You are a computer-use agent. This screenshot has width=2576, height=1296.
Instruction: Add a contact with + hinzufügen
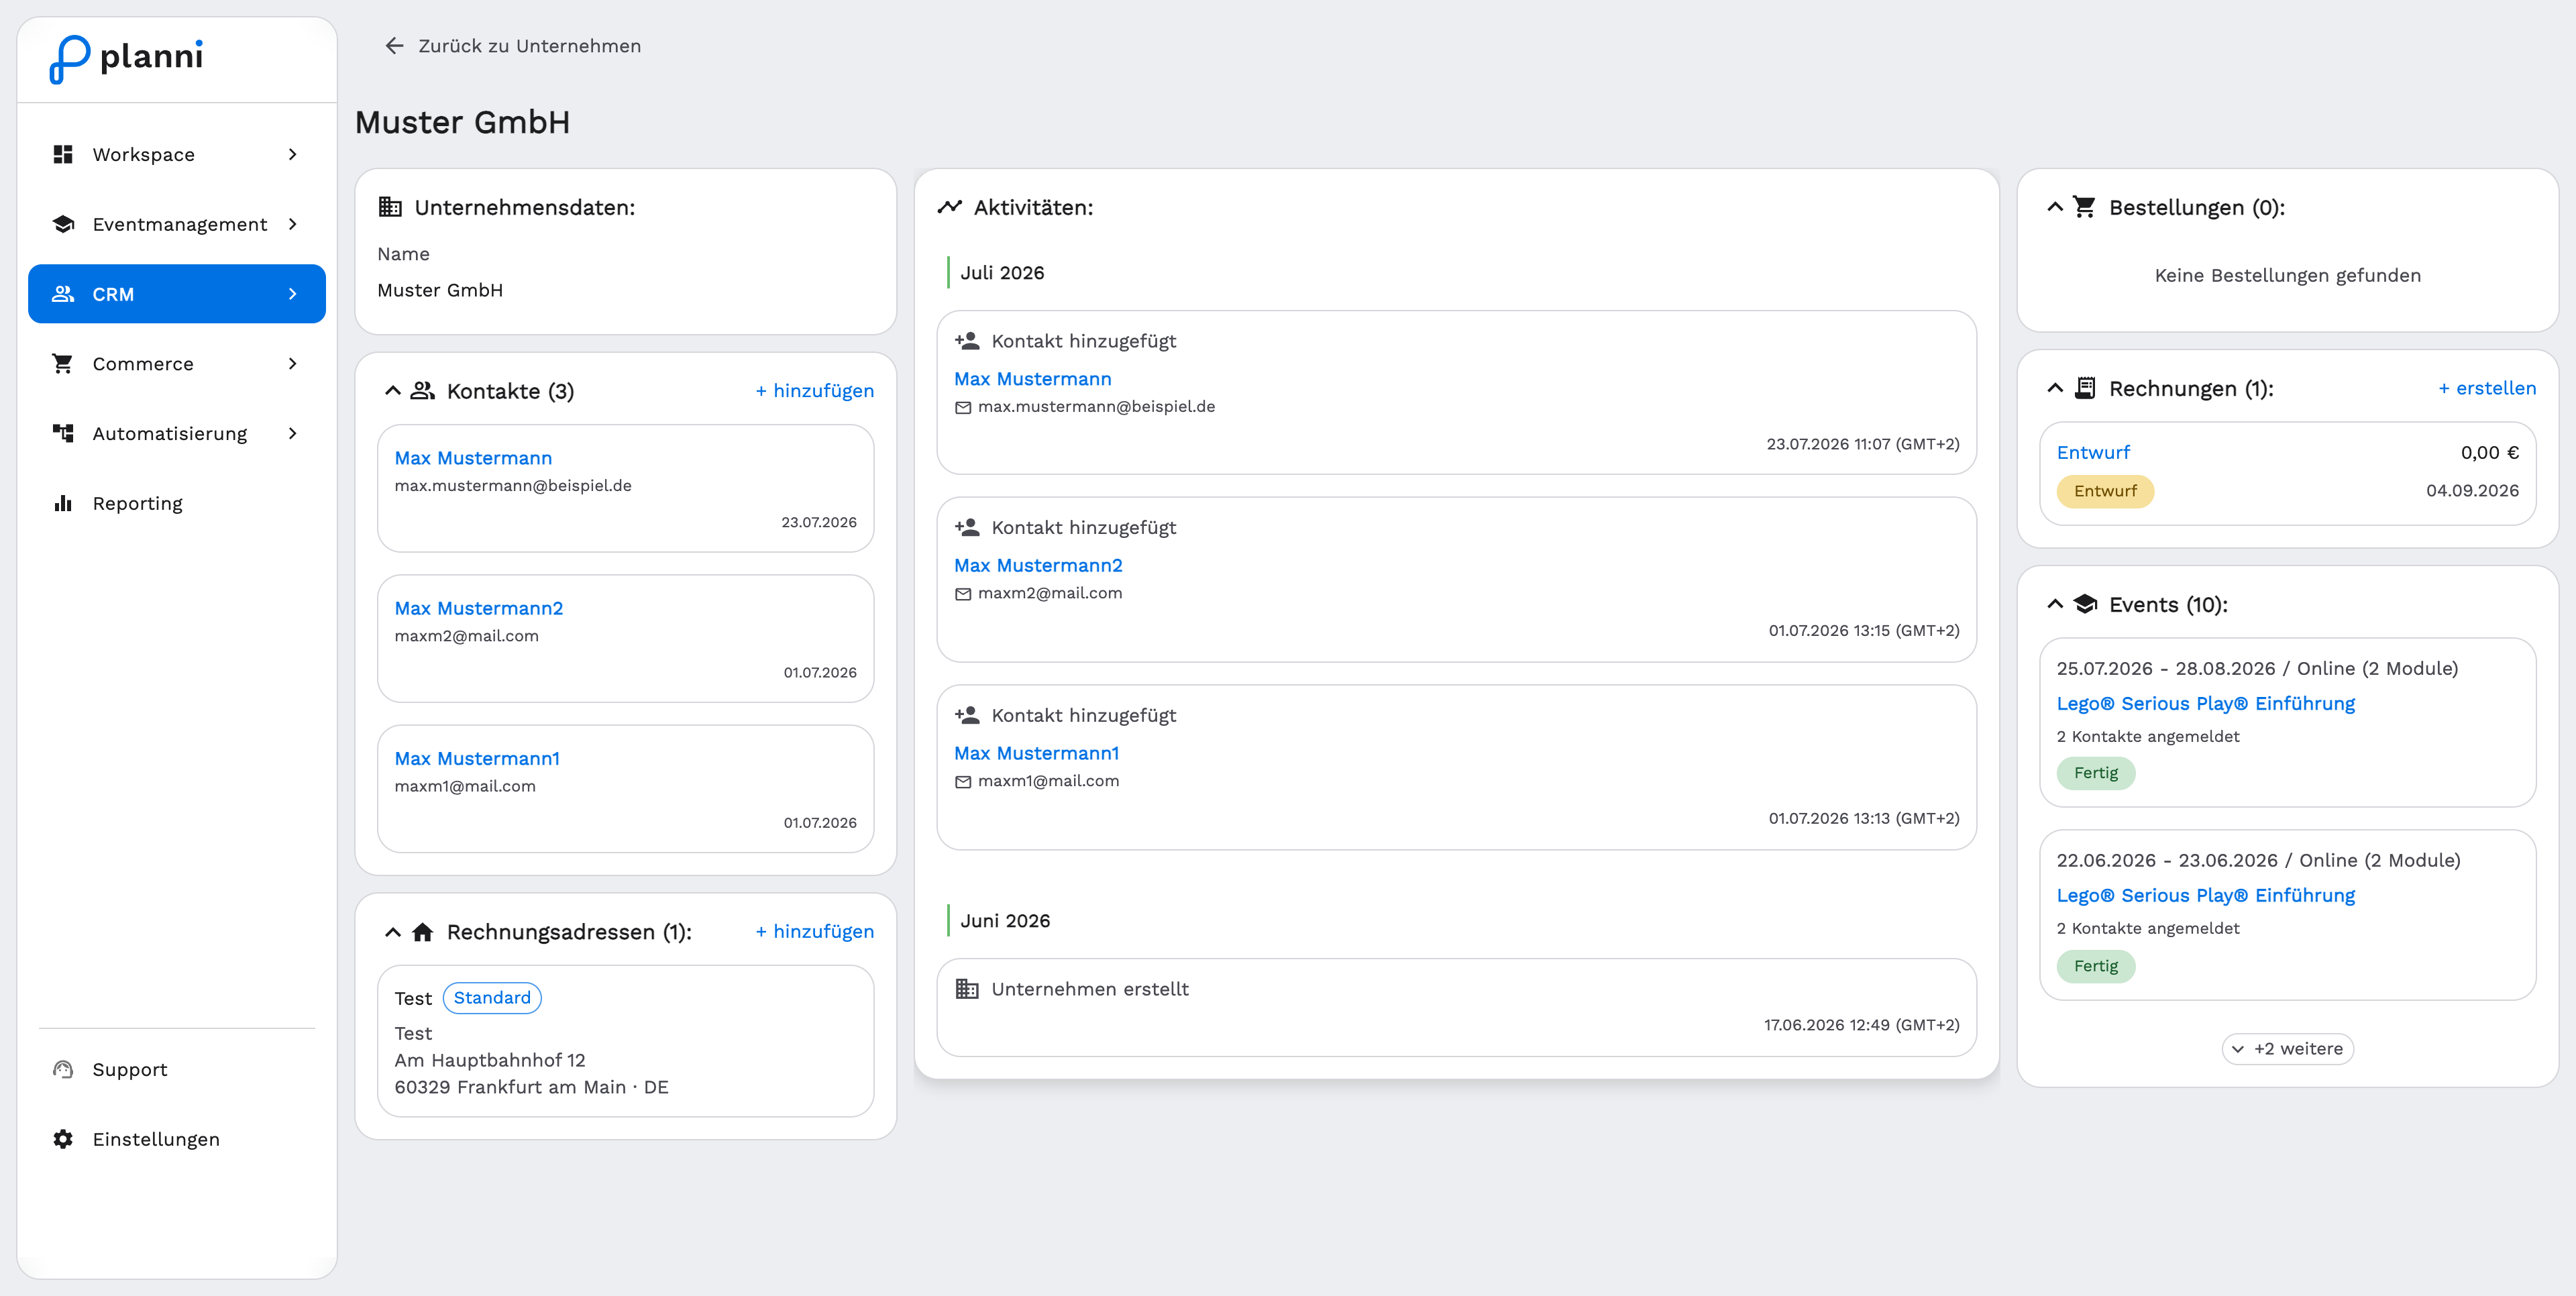click(x=814, y=391)
